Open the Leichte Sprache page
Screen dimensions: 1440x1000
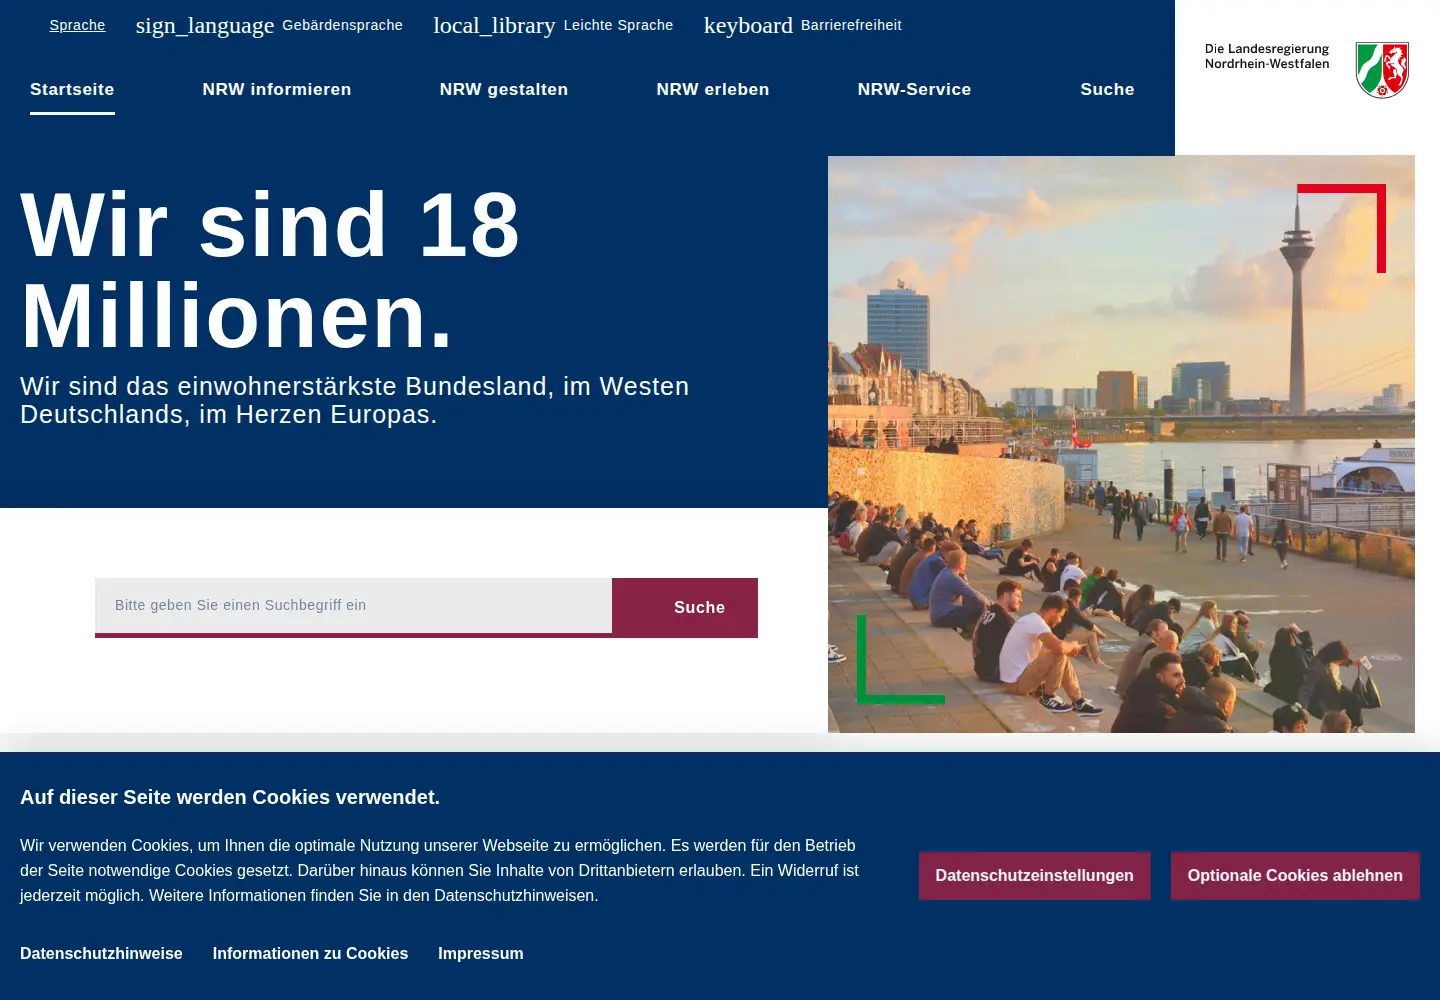click(x=618, y=25)
